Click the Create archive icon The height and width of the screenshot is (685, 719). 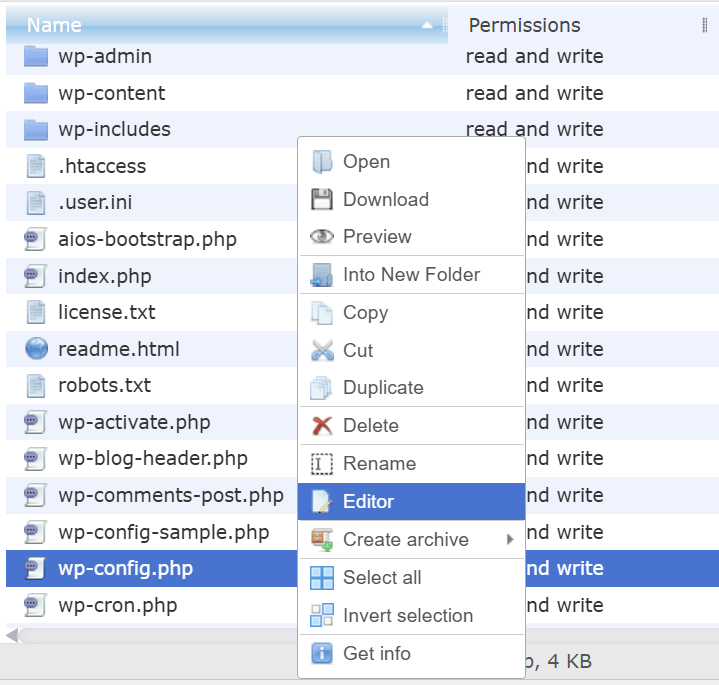(322, 540)
